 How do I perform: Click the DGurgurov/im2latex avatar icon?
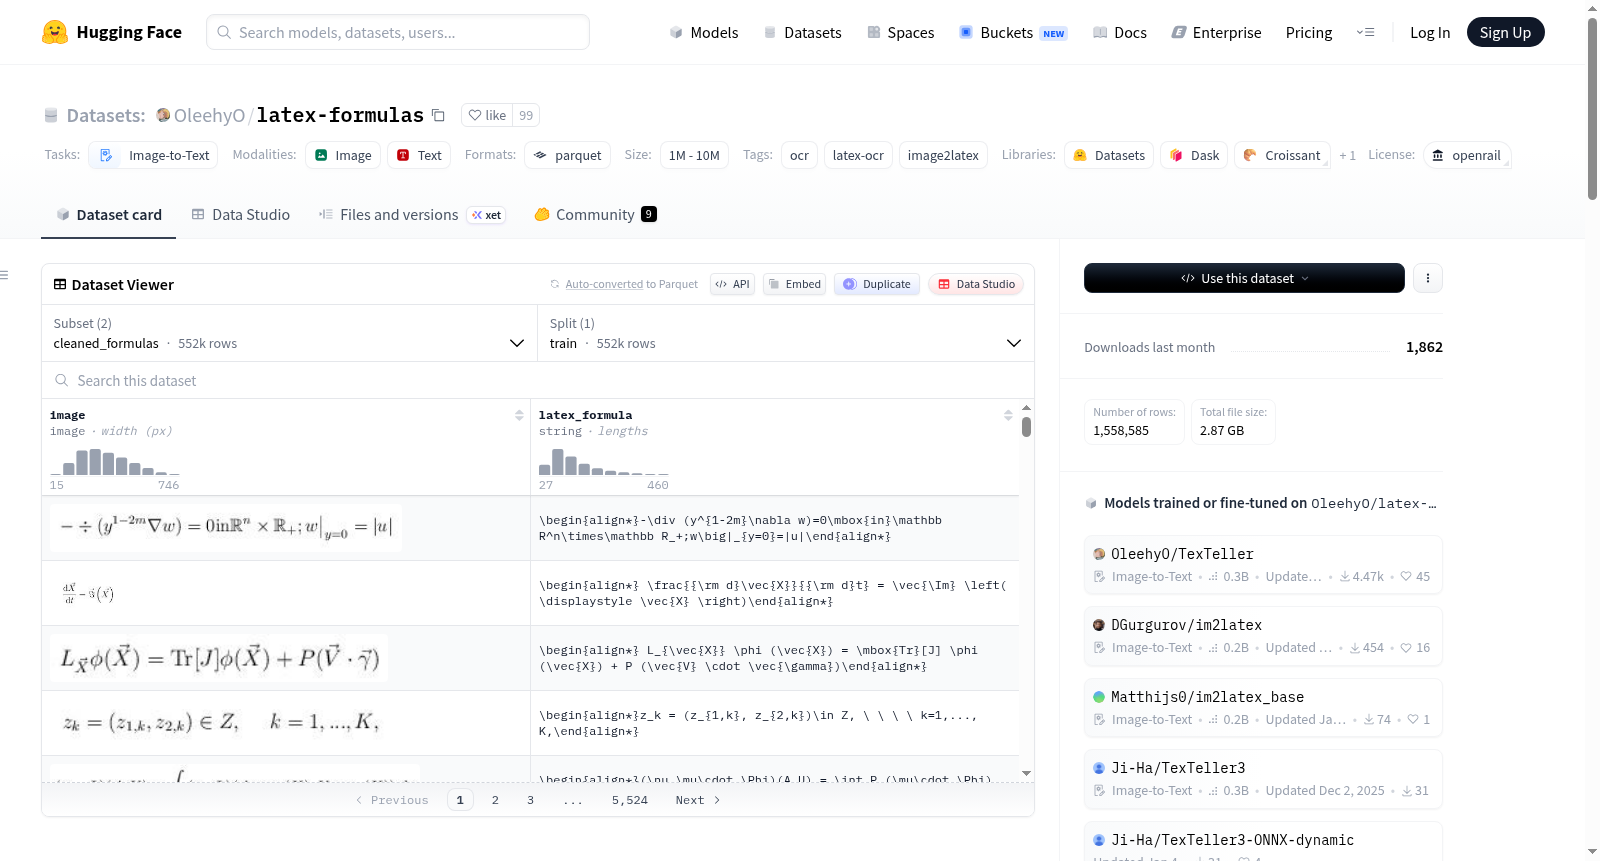tap(1099, 625)
